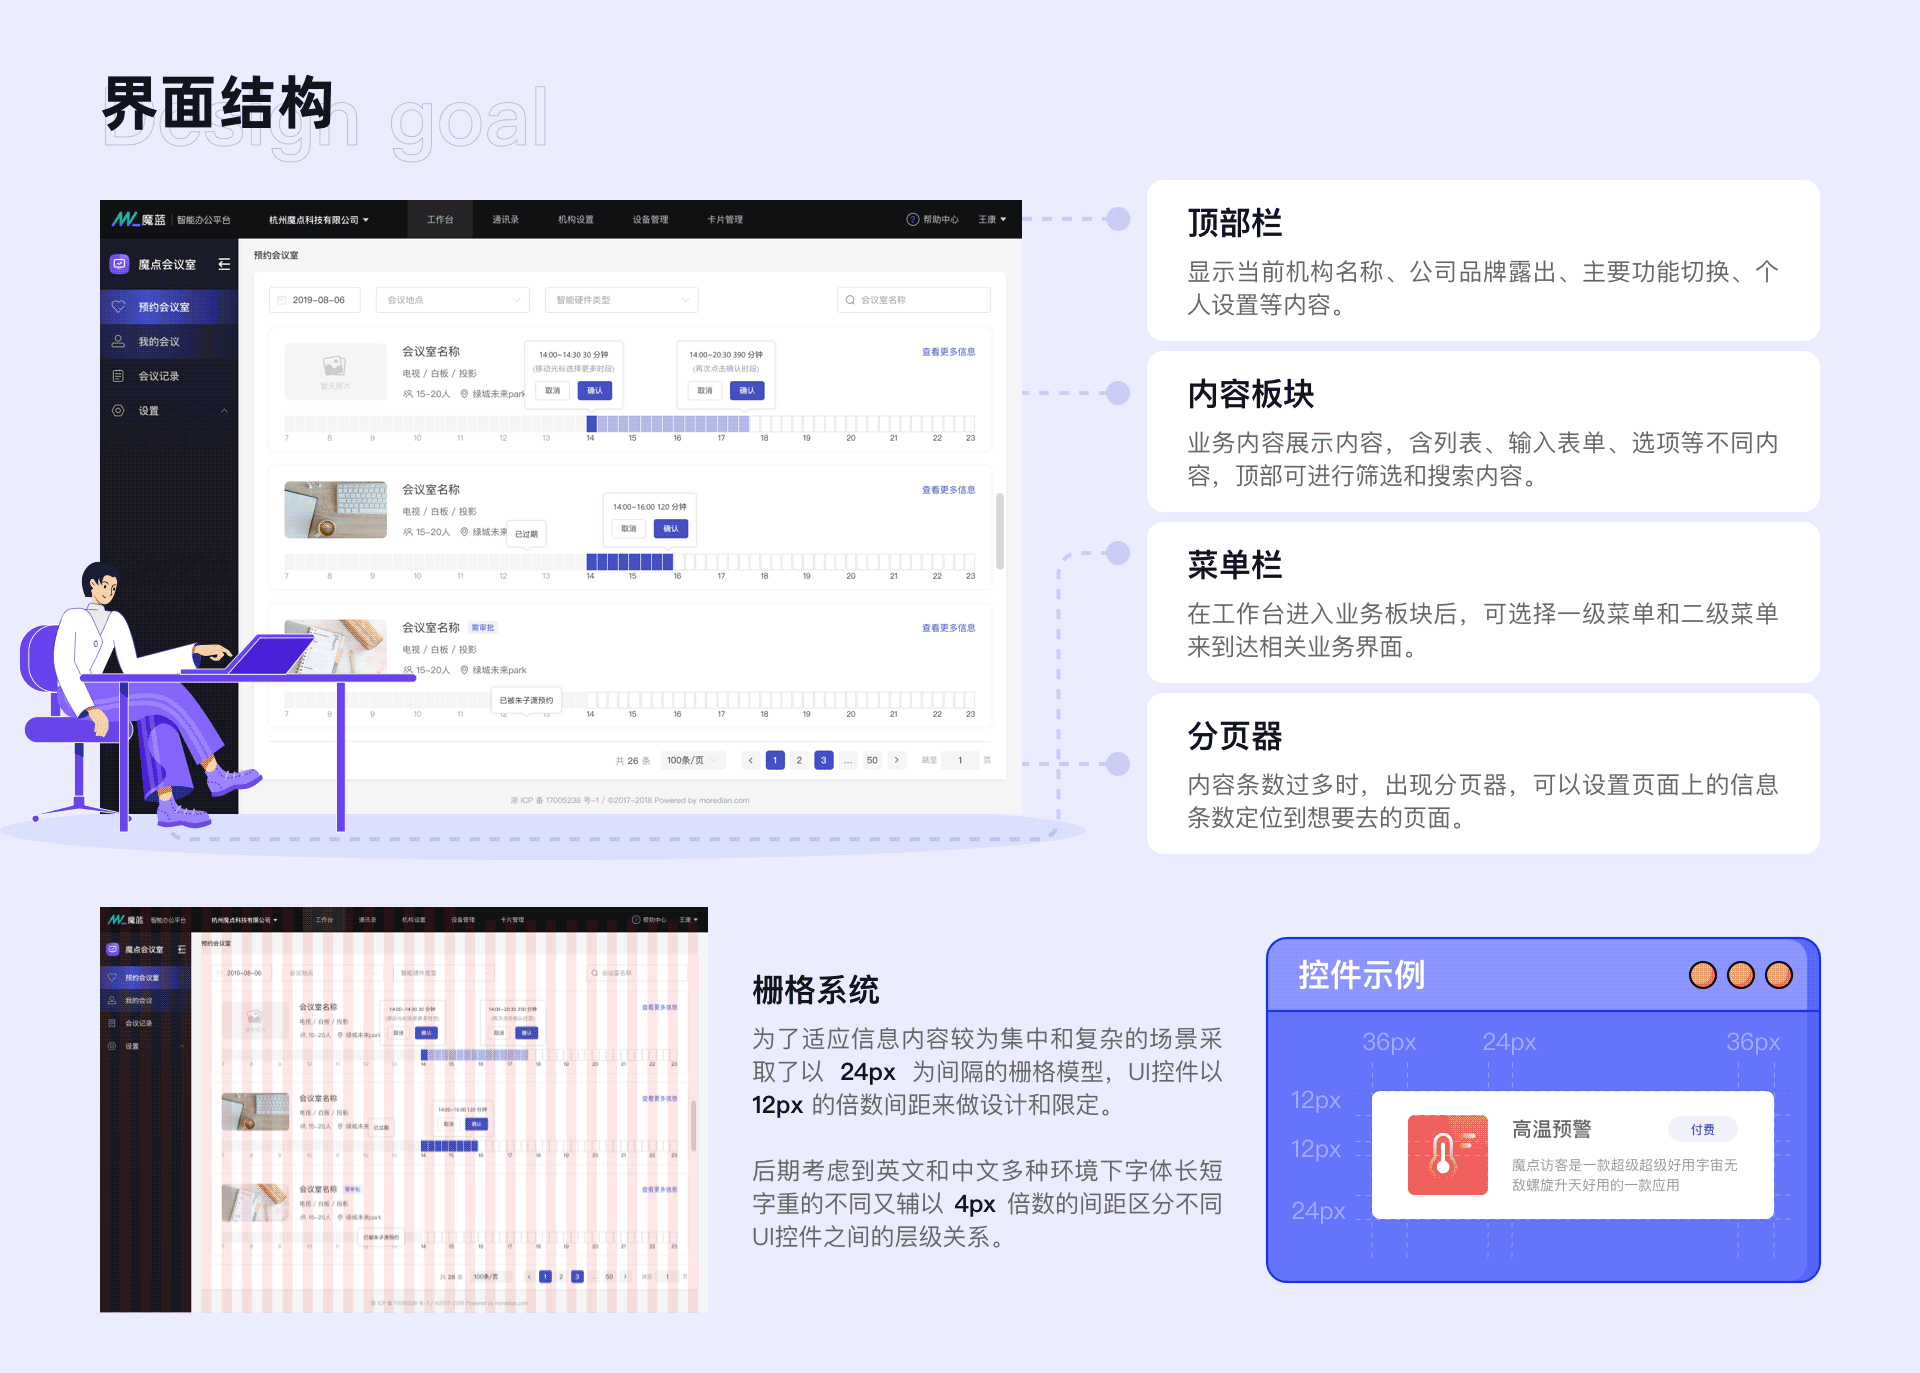Switch to the 工作台 tab
The image size is (1920, 1373).
pyautogui.click(x=440, y=219)
